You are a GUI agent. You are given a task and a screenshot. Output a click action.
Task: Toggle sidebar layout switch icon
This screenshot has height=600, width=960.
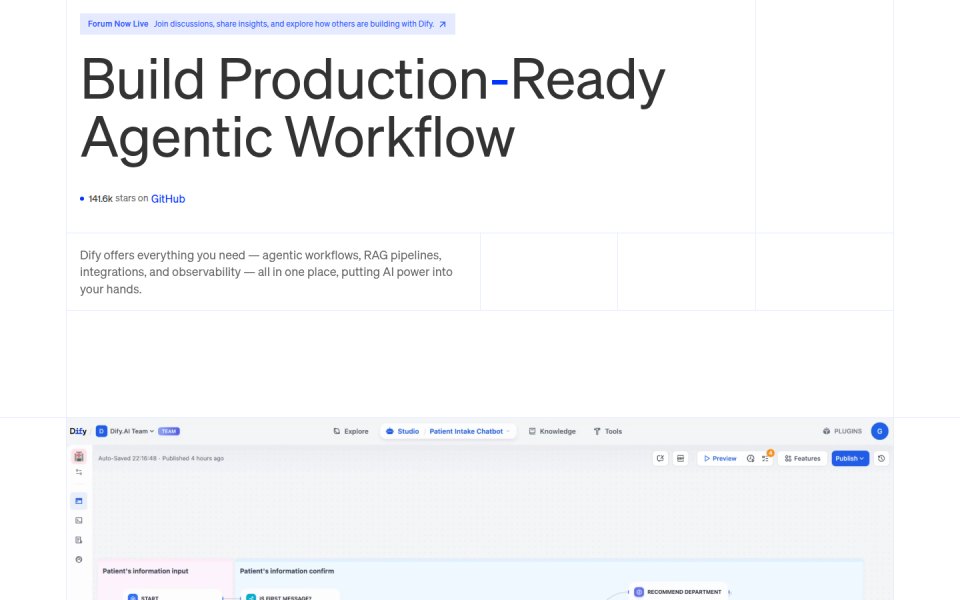(79, 472)
